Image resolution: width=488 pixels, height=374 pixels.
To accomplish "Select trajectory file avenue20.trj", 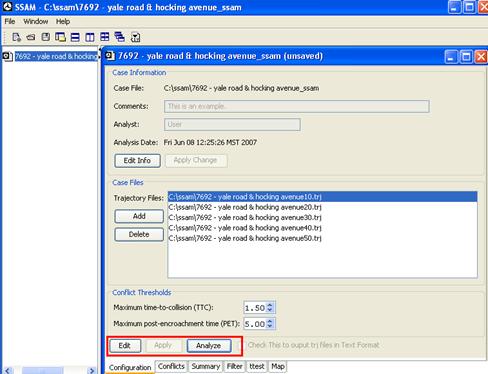I will [x=322, y=207].
